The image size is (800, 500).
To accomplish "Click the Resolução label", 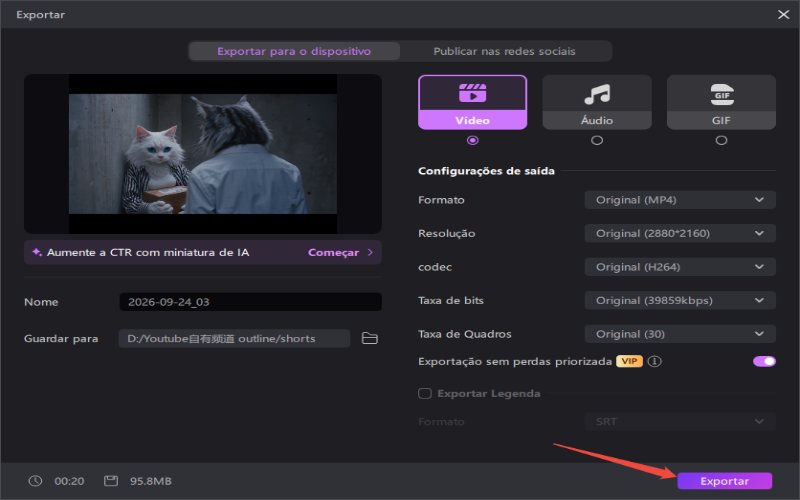I will pos(446,233).
